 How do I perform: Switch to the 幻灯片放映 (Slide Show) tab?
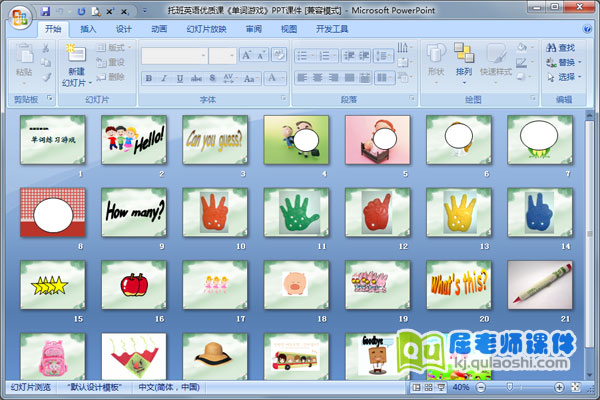206,30
